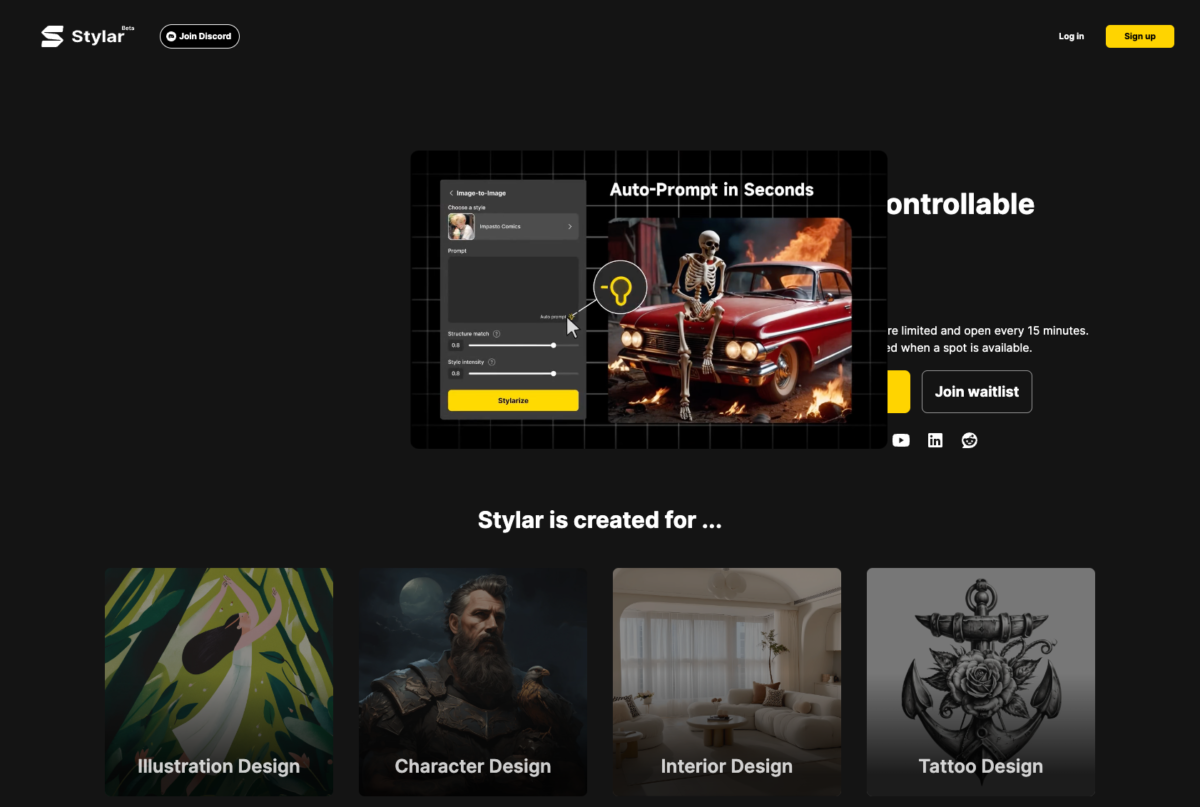
Task: Open the Character Design category card
Action: 472,680
